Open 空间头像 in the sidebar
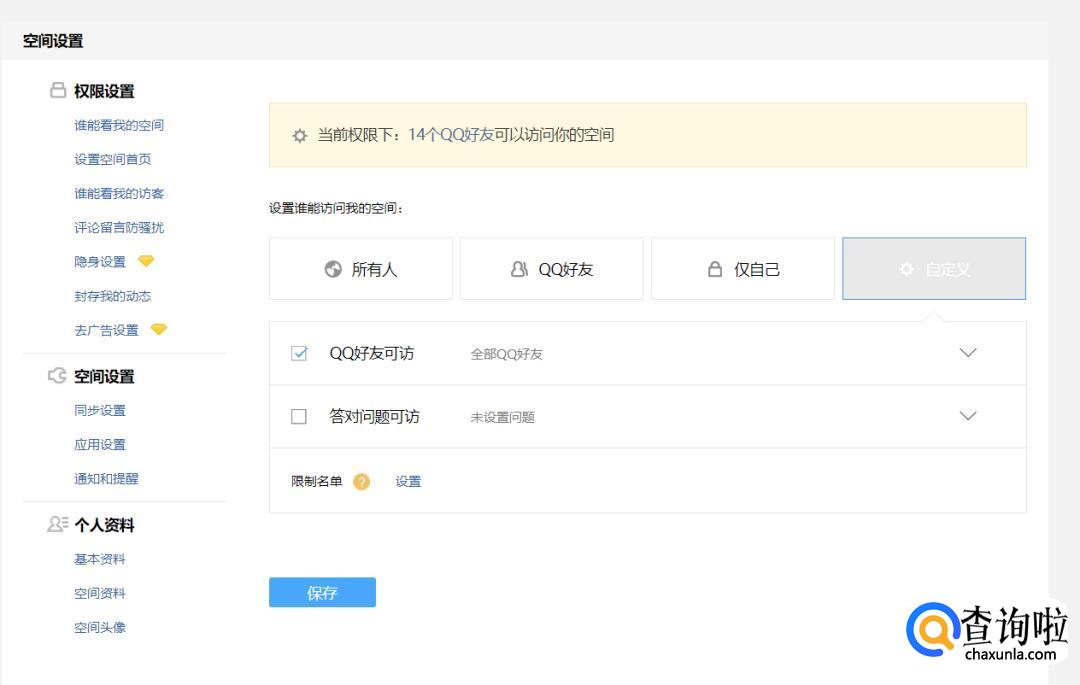 [100, 627]
